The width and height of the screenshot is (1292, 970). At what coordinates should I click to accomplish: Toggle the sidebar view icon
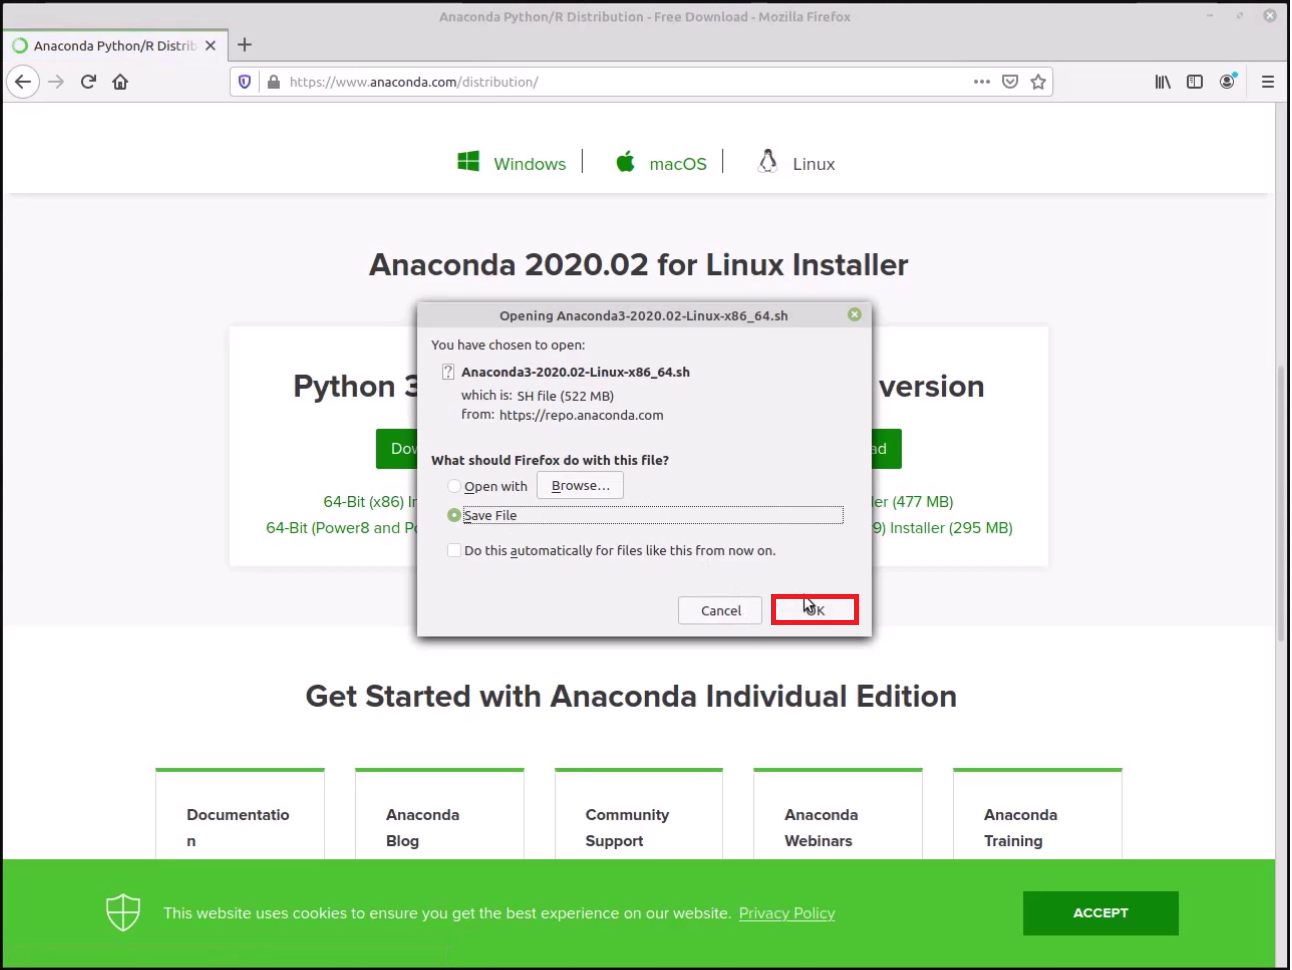pyautogui.click(x=1194, y=82)
